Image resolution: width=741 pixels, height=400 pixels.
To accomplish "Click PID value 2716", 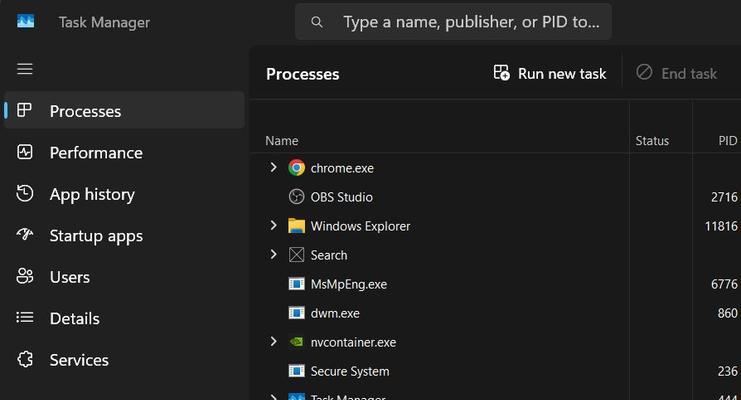I will pos(724,197).
